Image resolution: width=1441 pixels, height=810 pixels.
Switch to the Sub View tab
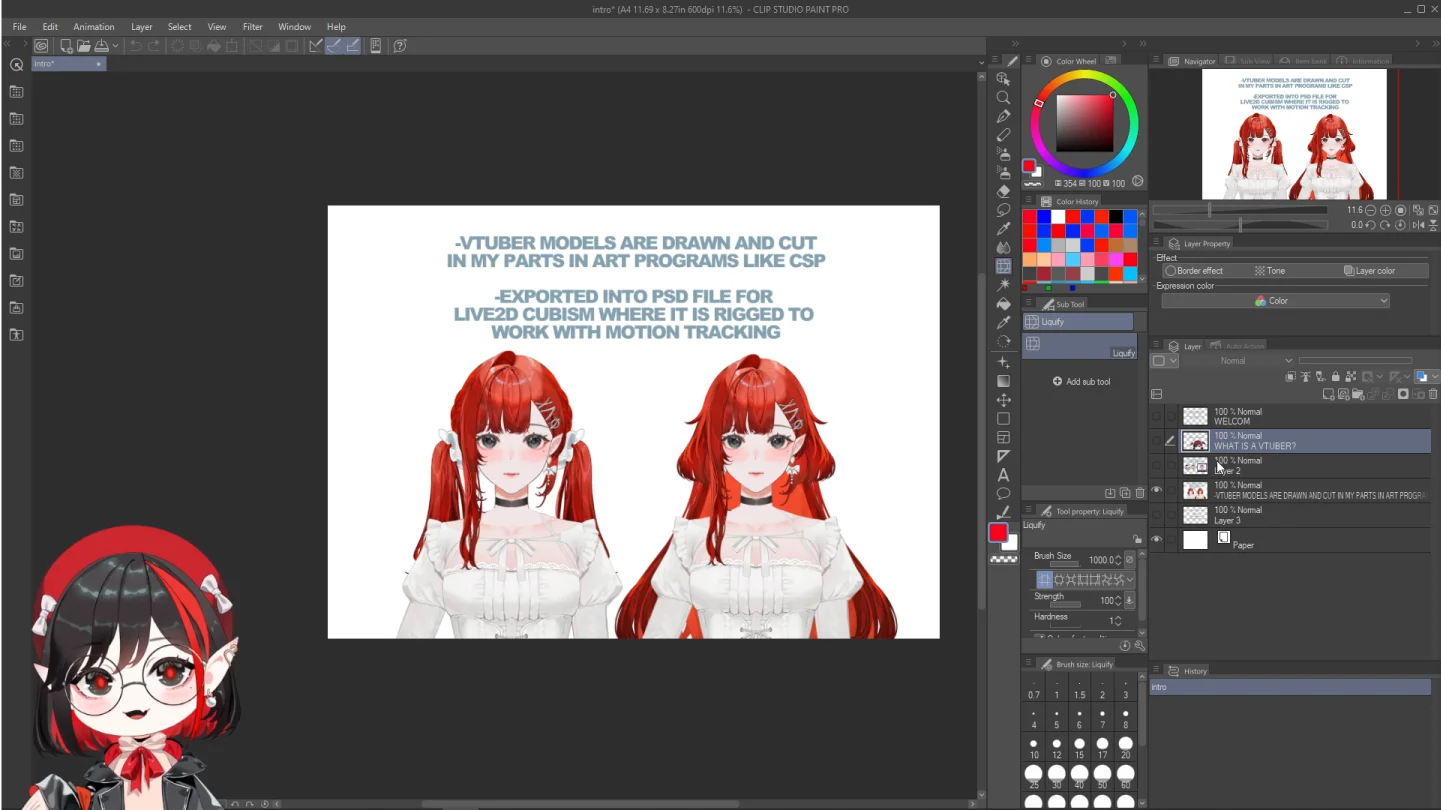(1247, 61)
